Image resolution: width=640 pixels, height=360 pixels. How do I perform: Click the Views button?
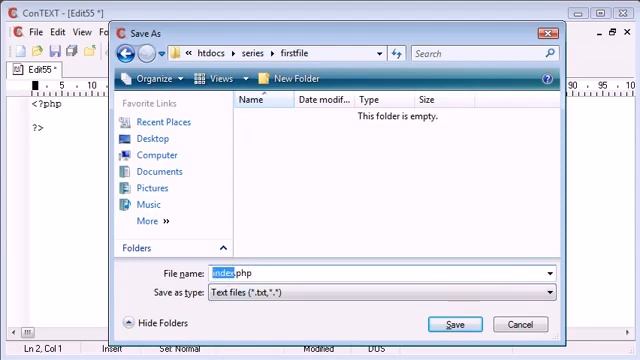point(213,78)
